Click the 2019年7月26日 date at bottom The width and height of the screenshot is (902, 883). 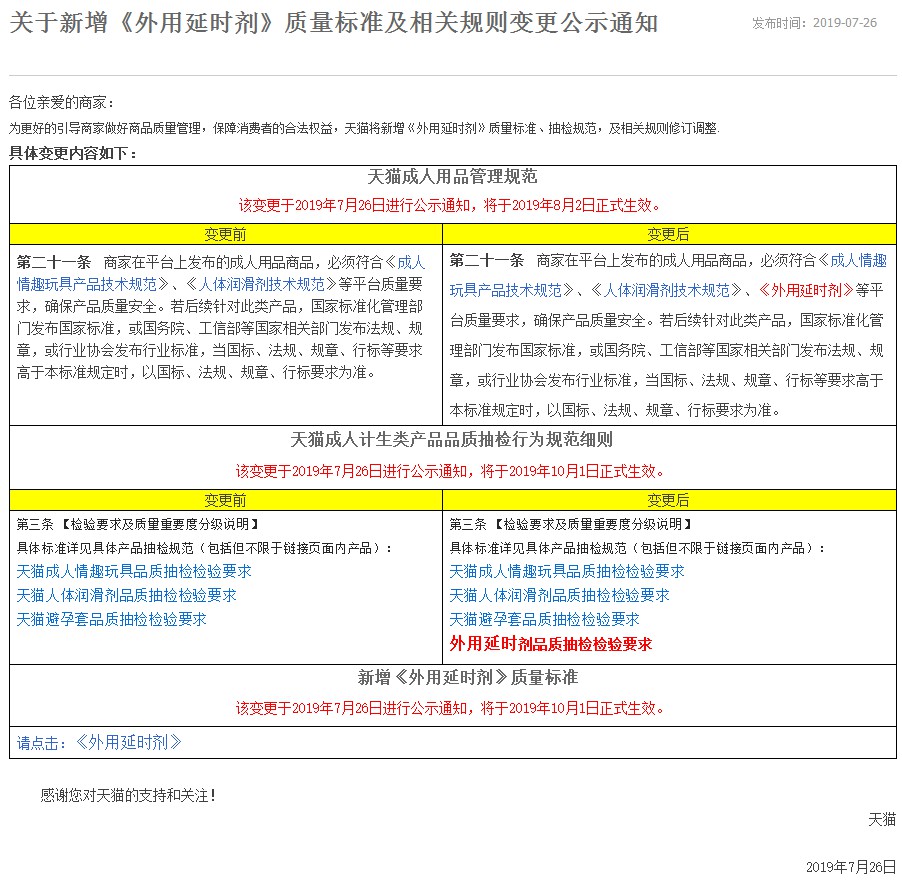point(851,867)
